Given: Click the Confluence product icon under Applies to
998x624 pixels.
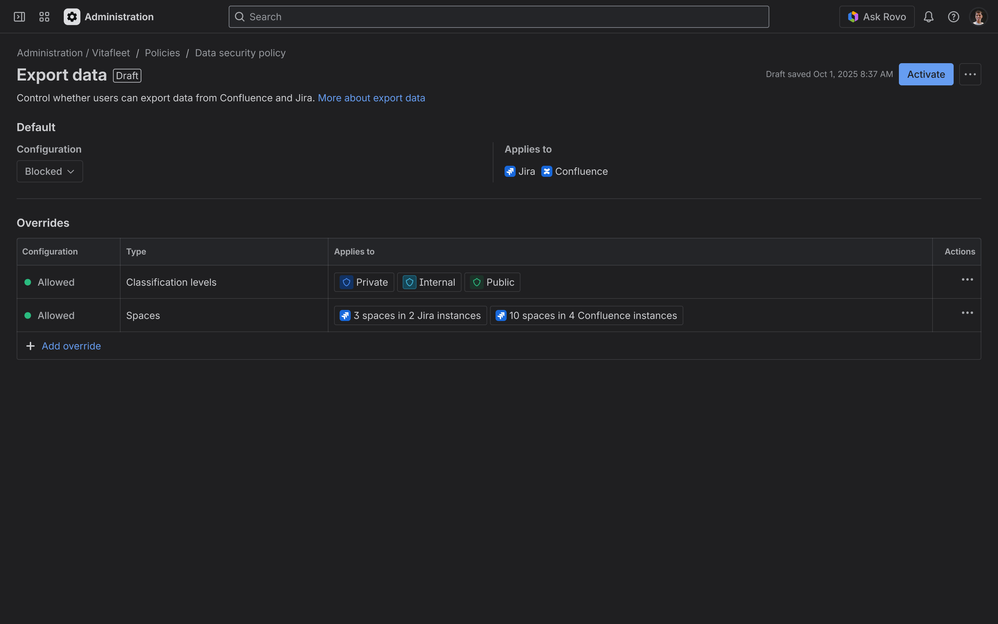Looking at the screenshot, I should coord(547,171).
